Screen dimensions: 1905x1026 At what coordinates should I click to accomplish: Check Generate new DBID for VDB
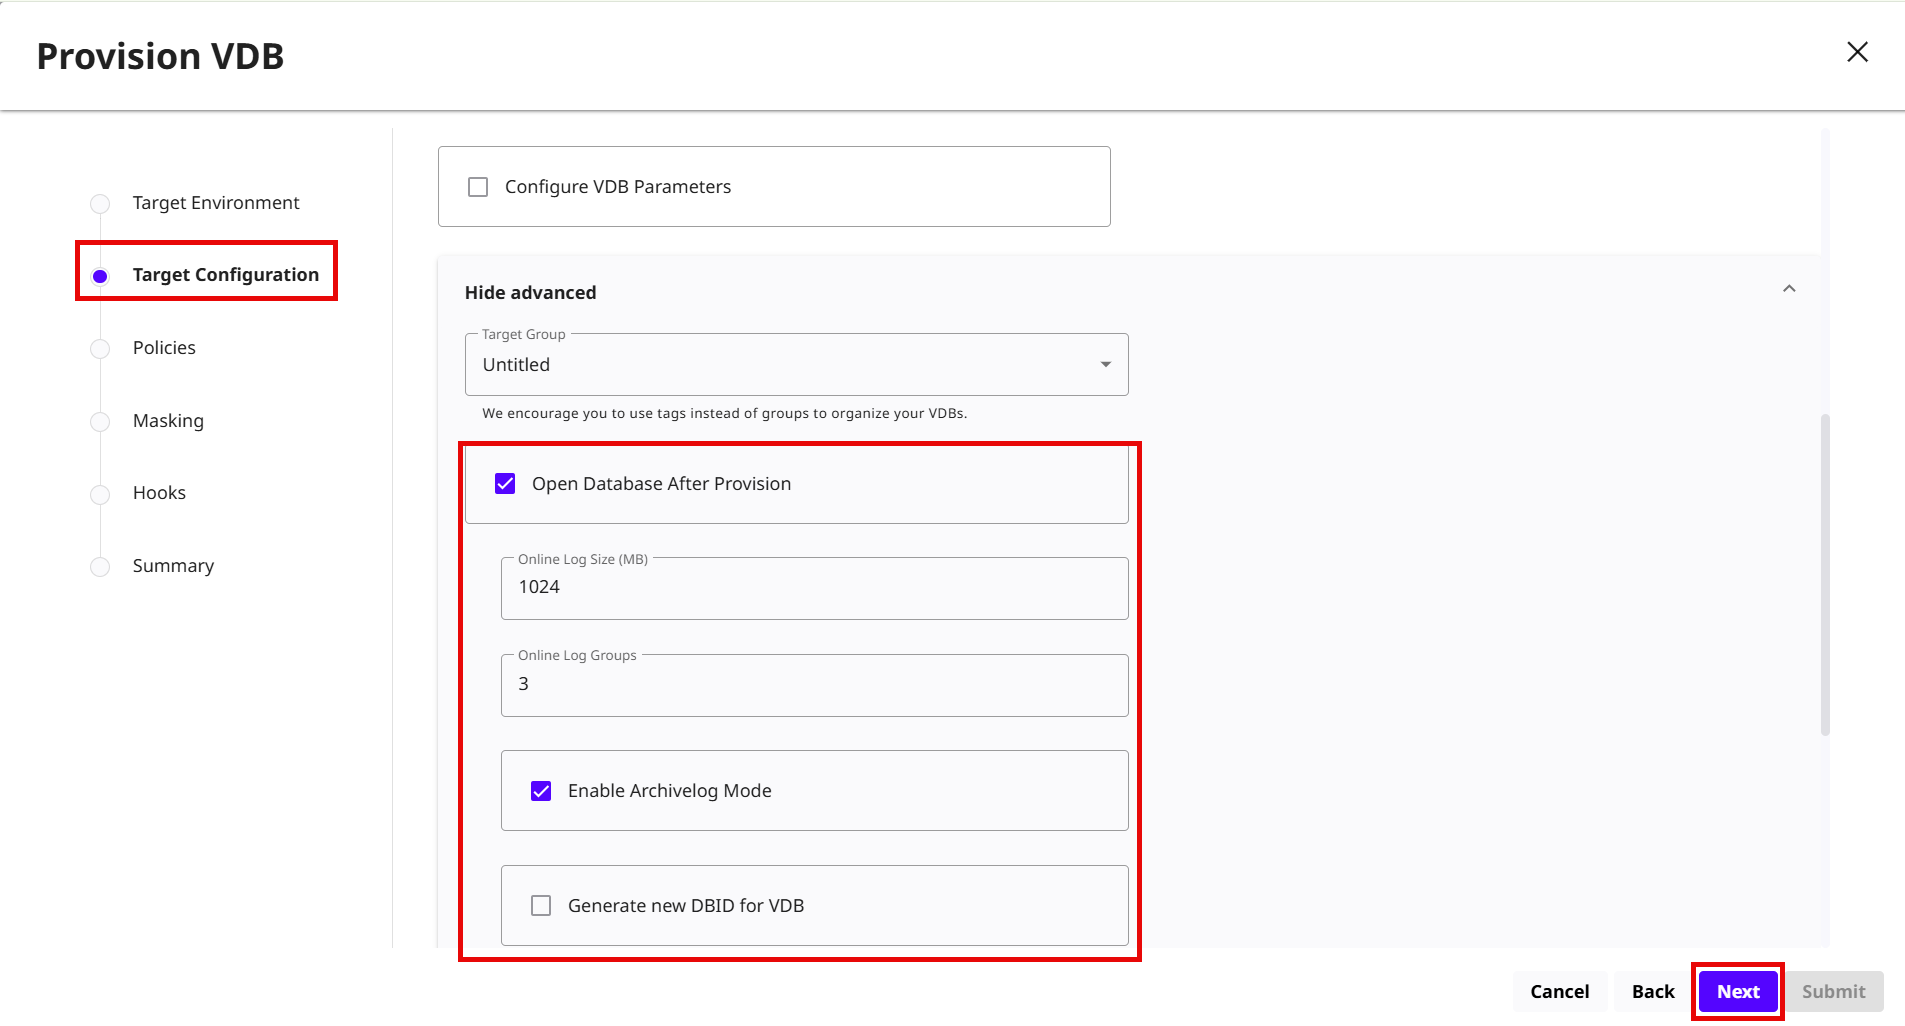[x=541, y=906]
